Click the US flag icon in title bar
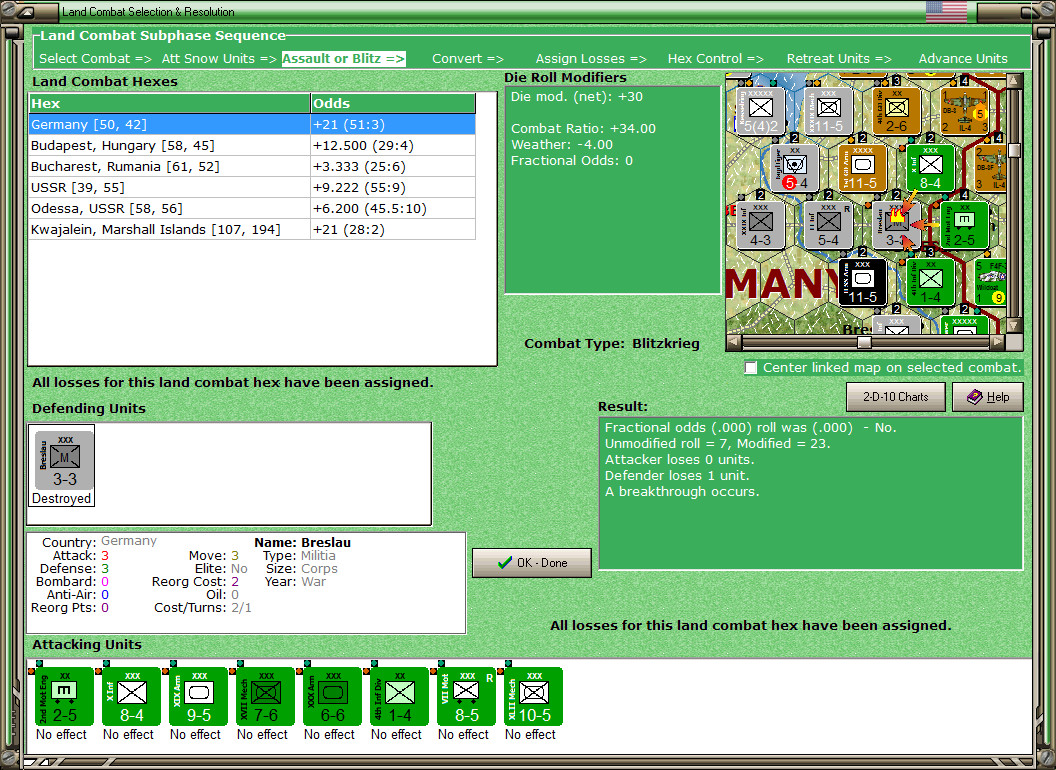Image resolution: width=1056 pixels, height=770 pixels. [x=946, y=11]
